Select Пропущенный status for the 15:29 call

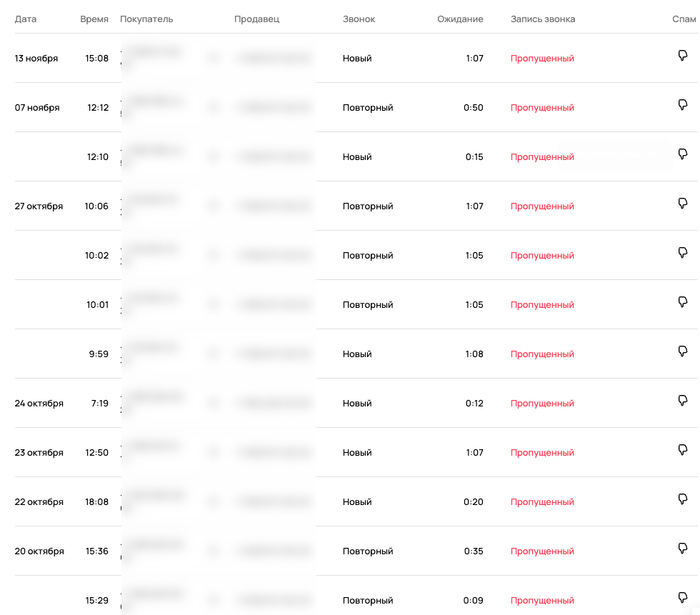[542, 600]
